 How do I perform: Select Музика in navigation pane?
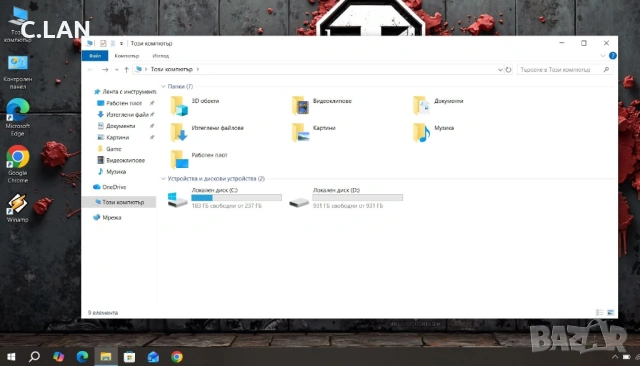click(111, 172)
